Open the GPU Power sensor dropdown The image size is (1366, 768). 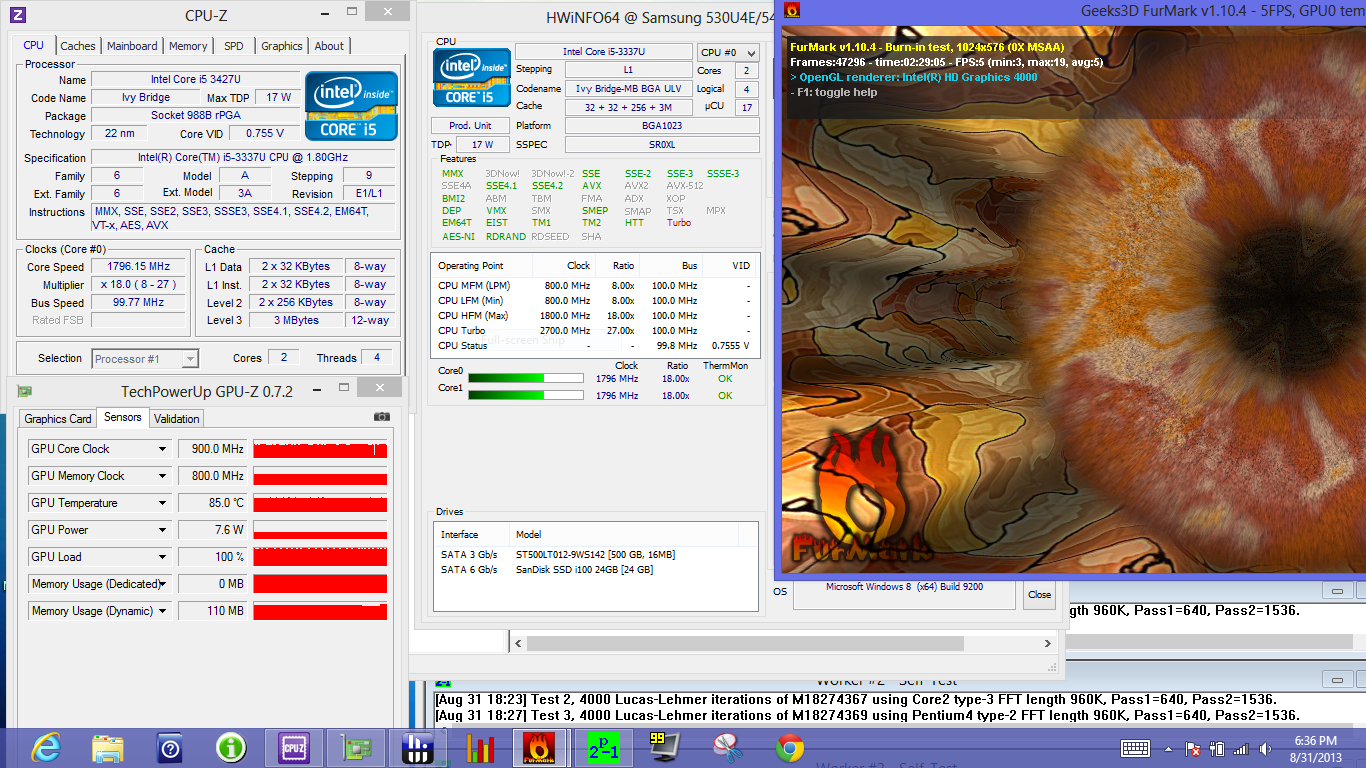click(163, 530)
